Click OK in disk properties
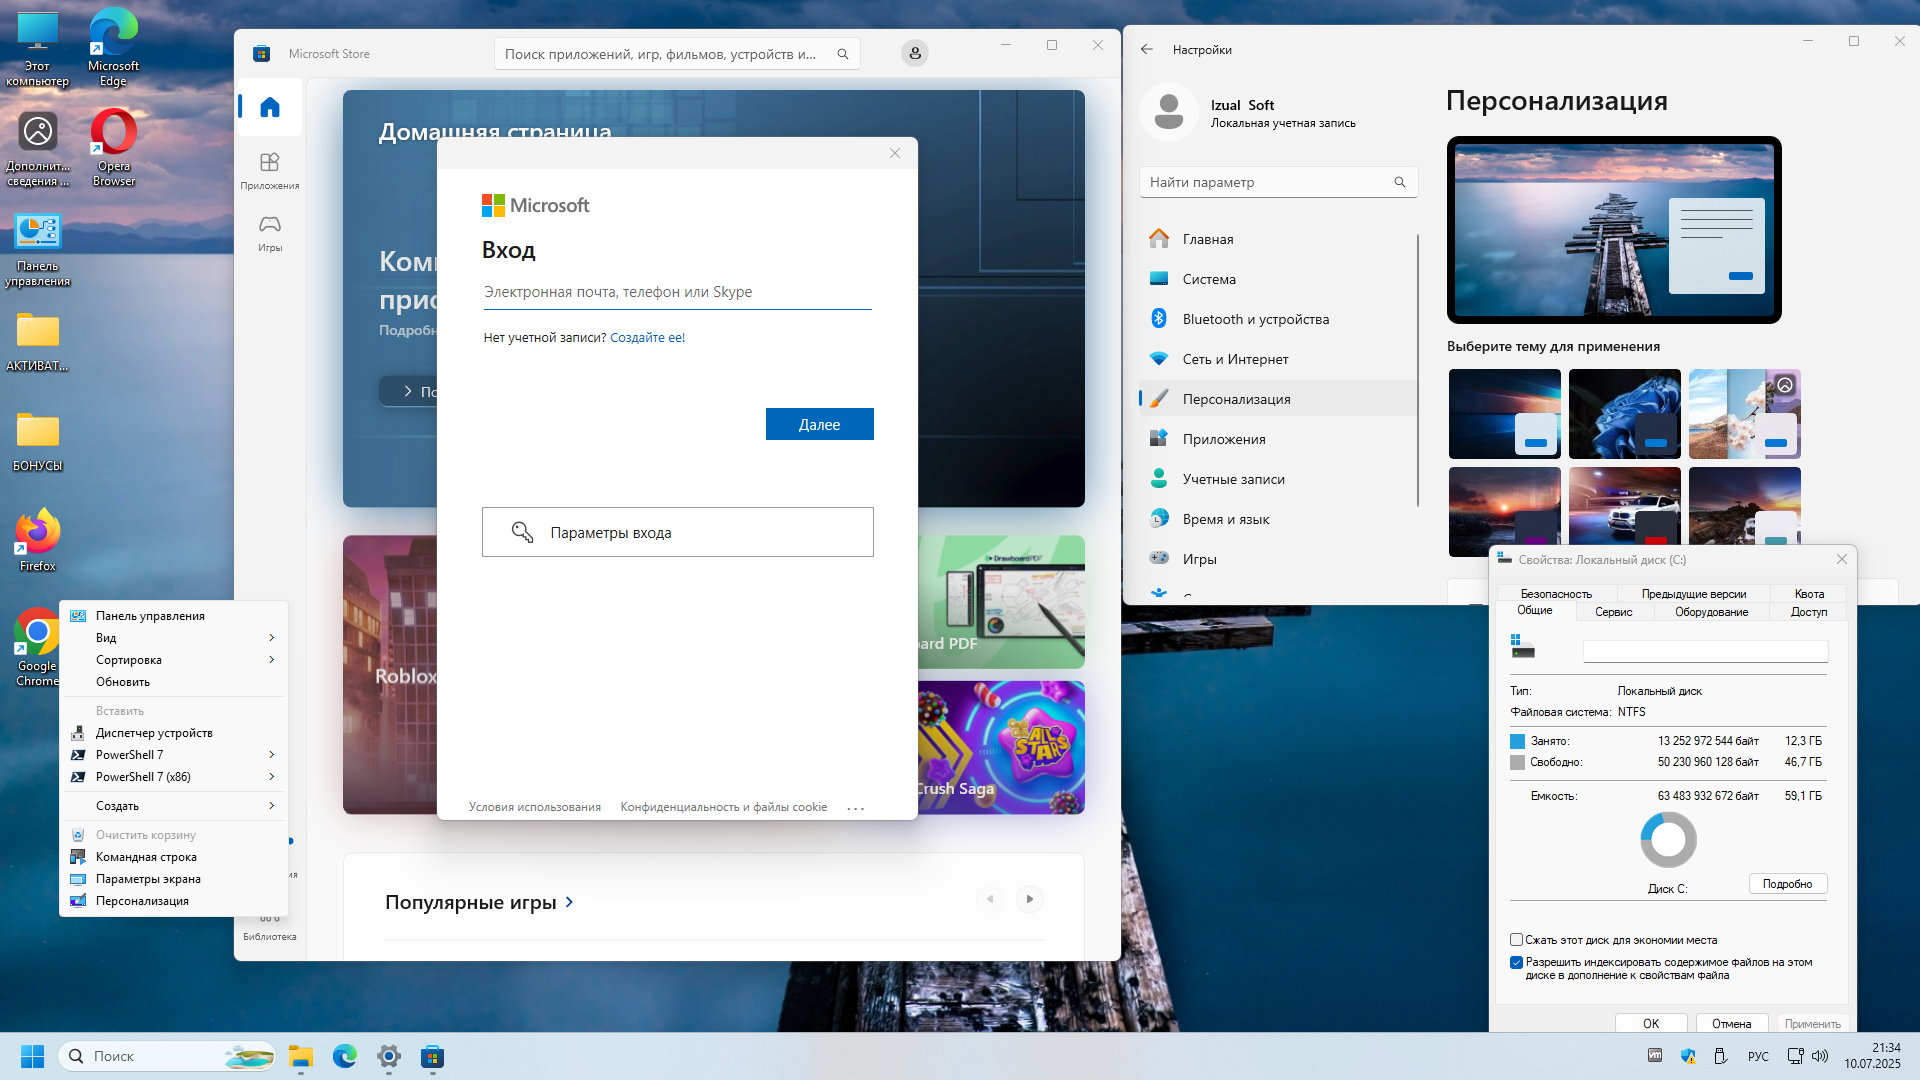Viewport: 1920px width, 1080px height. 1651,1023
